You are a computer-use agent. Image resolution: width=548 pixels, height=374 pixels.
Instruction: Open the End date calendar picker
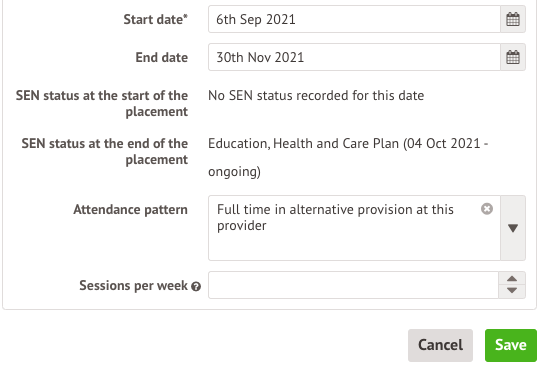(513, 57)
